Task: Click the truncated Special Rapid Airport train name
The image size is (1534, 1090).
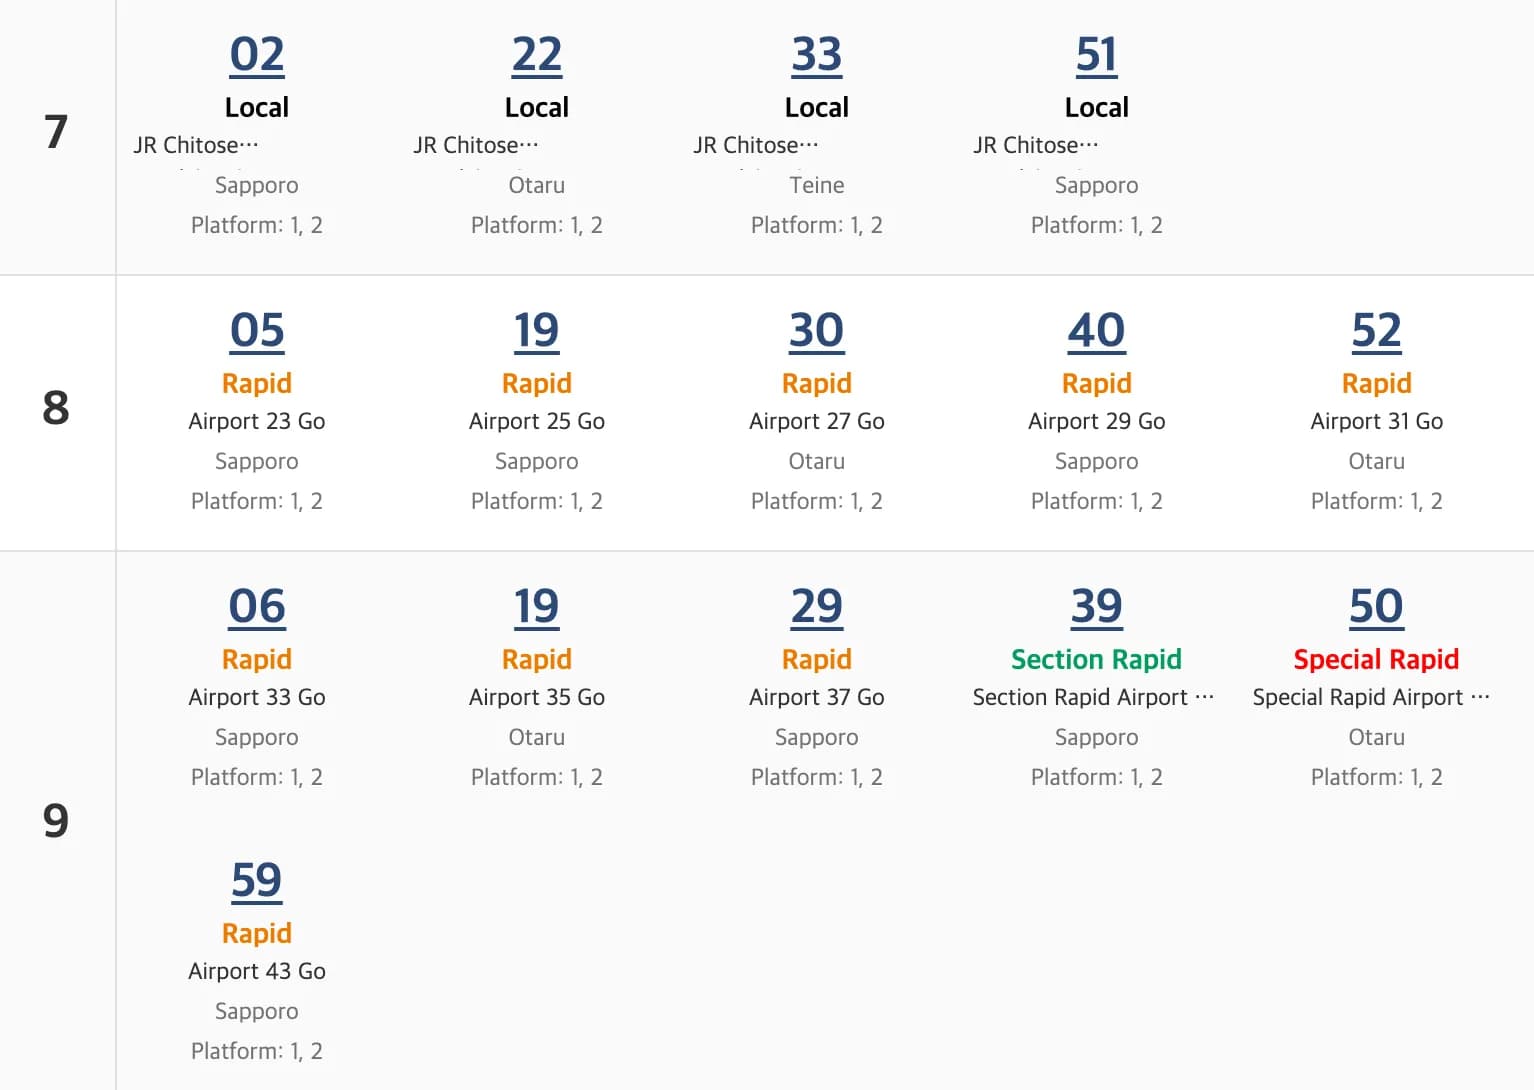Action: click(1371, 698)
